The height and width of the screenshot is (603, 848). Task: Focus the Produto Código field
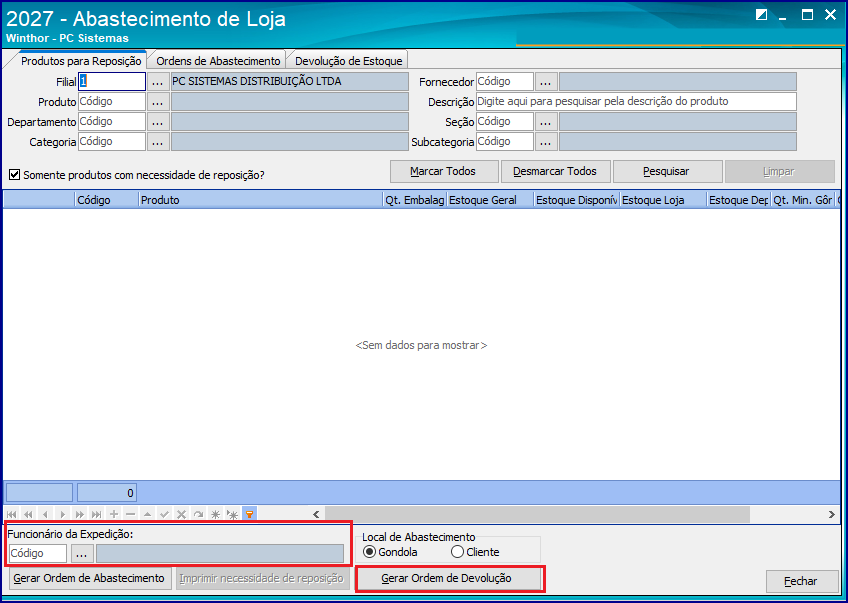pos(112,102)
